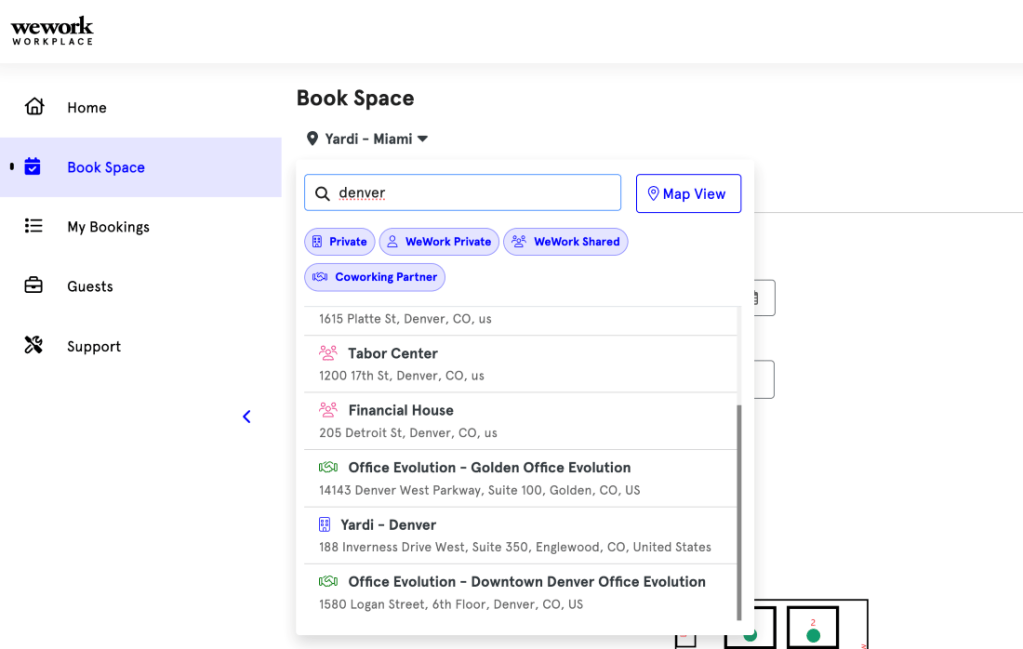Click the address 1200 17th St, Denver
This screenshot has width=1023, height=649.
pos(401,376)
